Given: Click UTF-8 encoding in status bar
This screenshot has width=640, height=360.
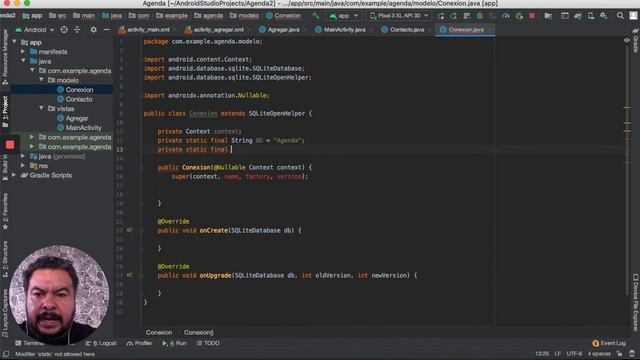Looking at the screenshot, I should 574,354.
